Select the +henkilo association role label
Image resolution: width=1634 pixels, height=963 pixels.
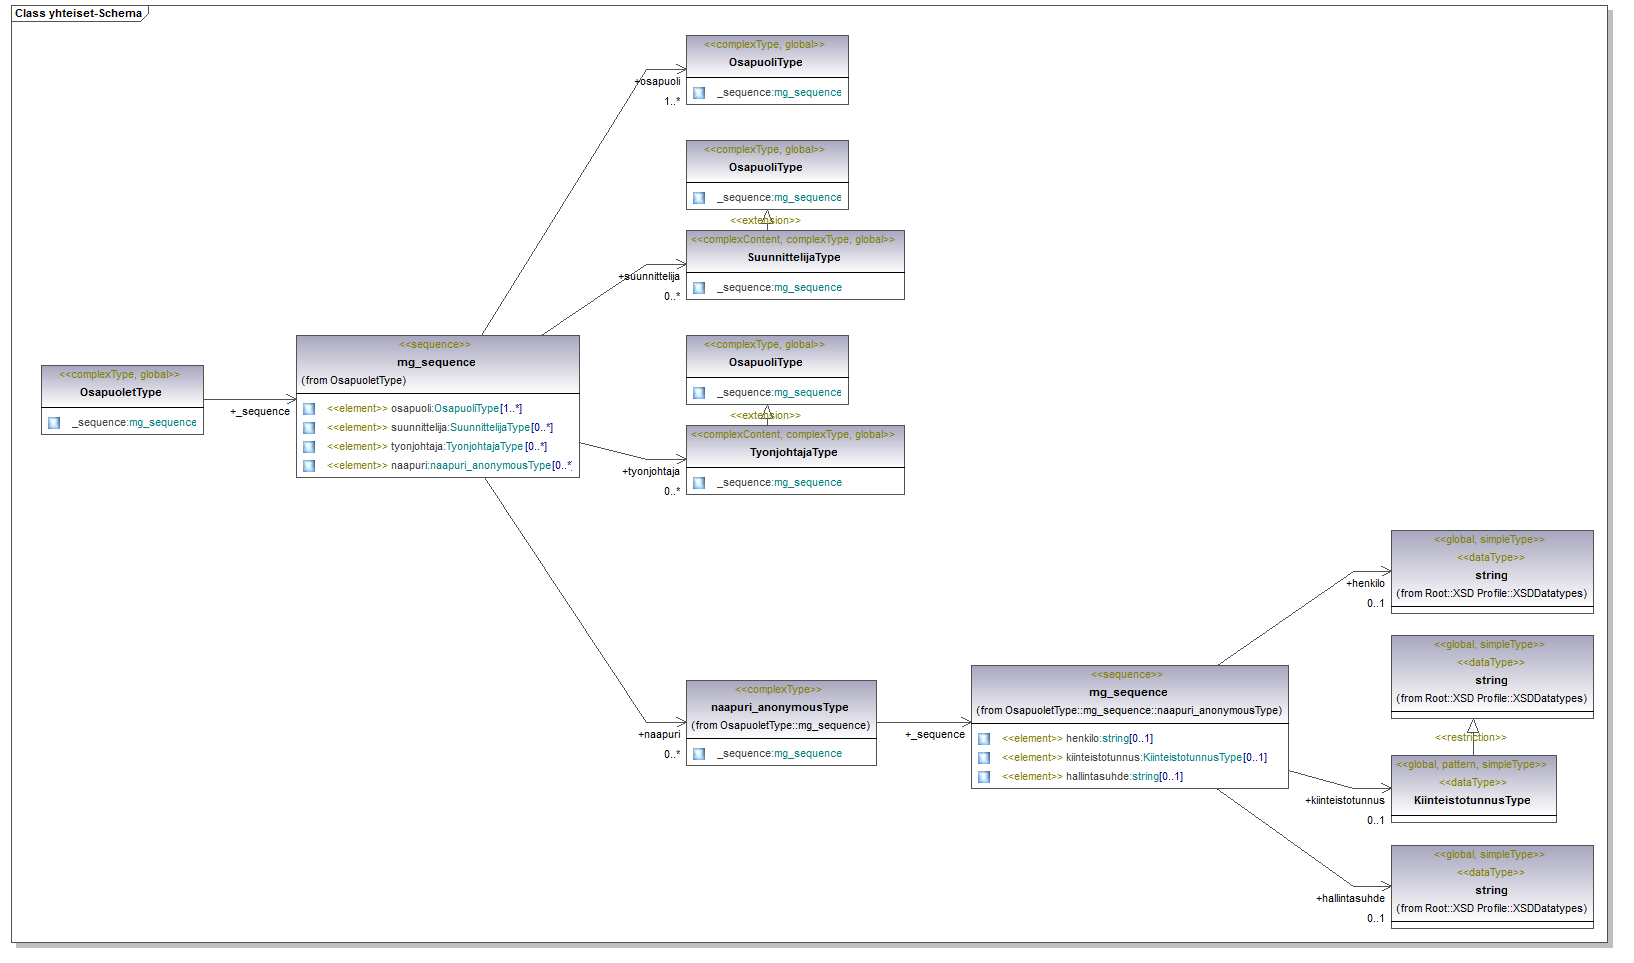point(1365,583)
